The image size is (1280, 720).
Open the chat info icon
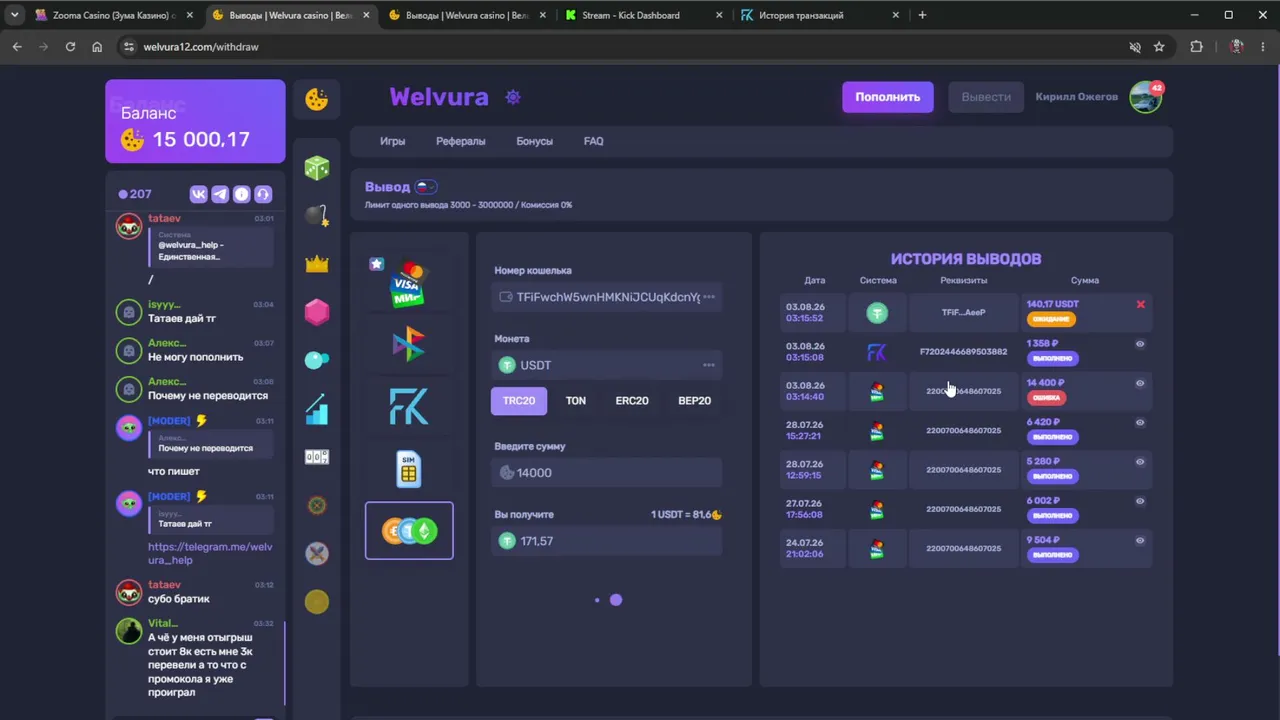(x=241, y=194)
